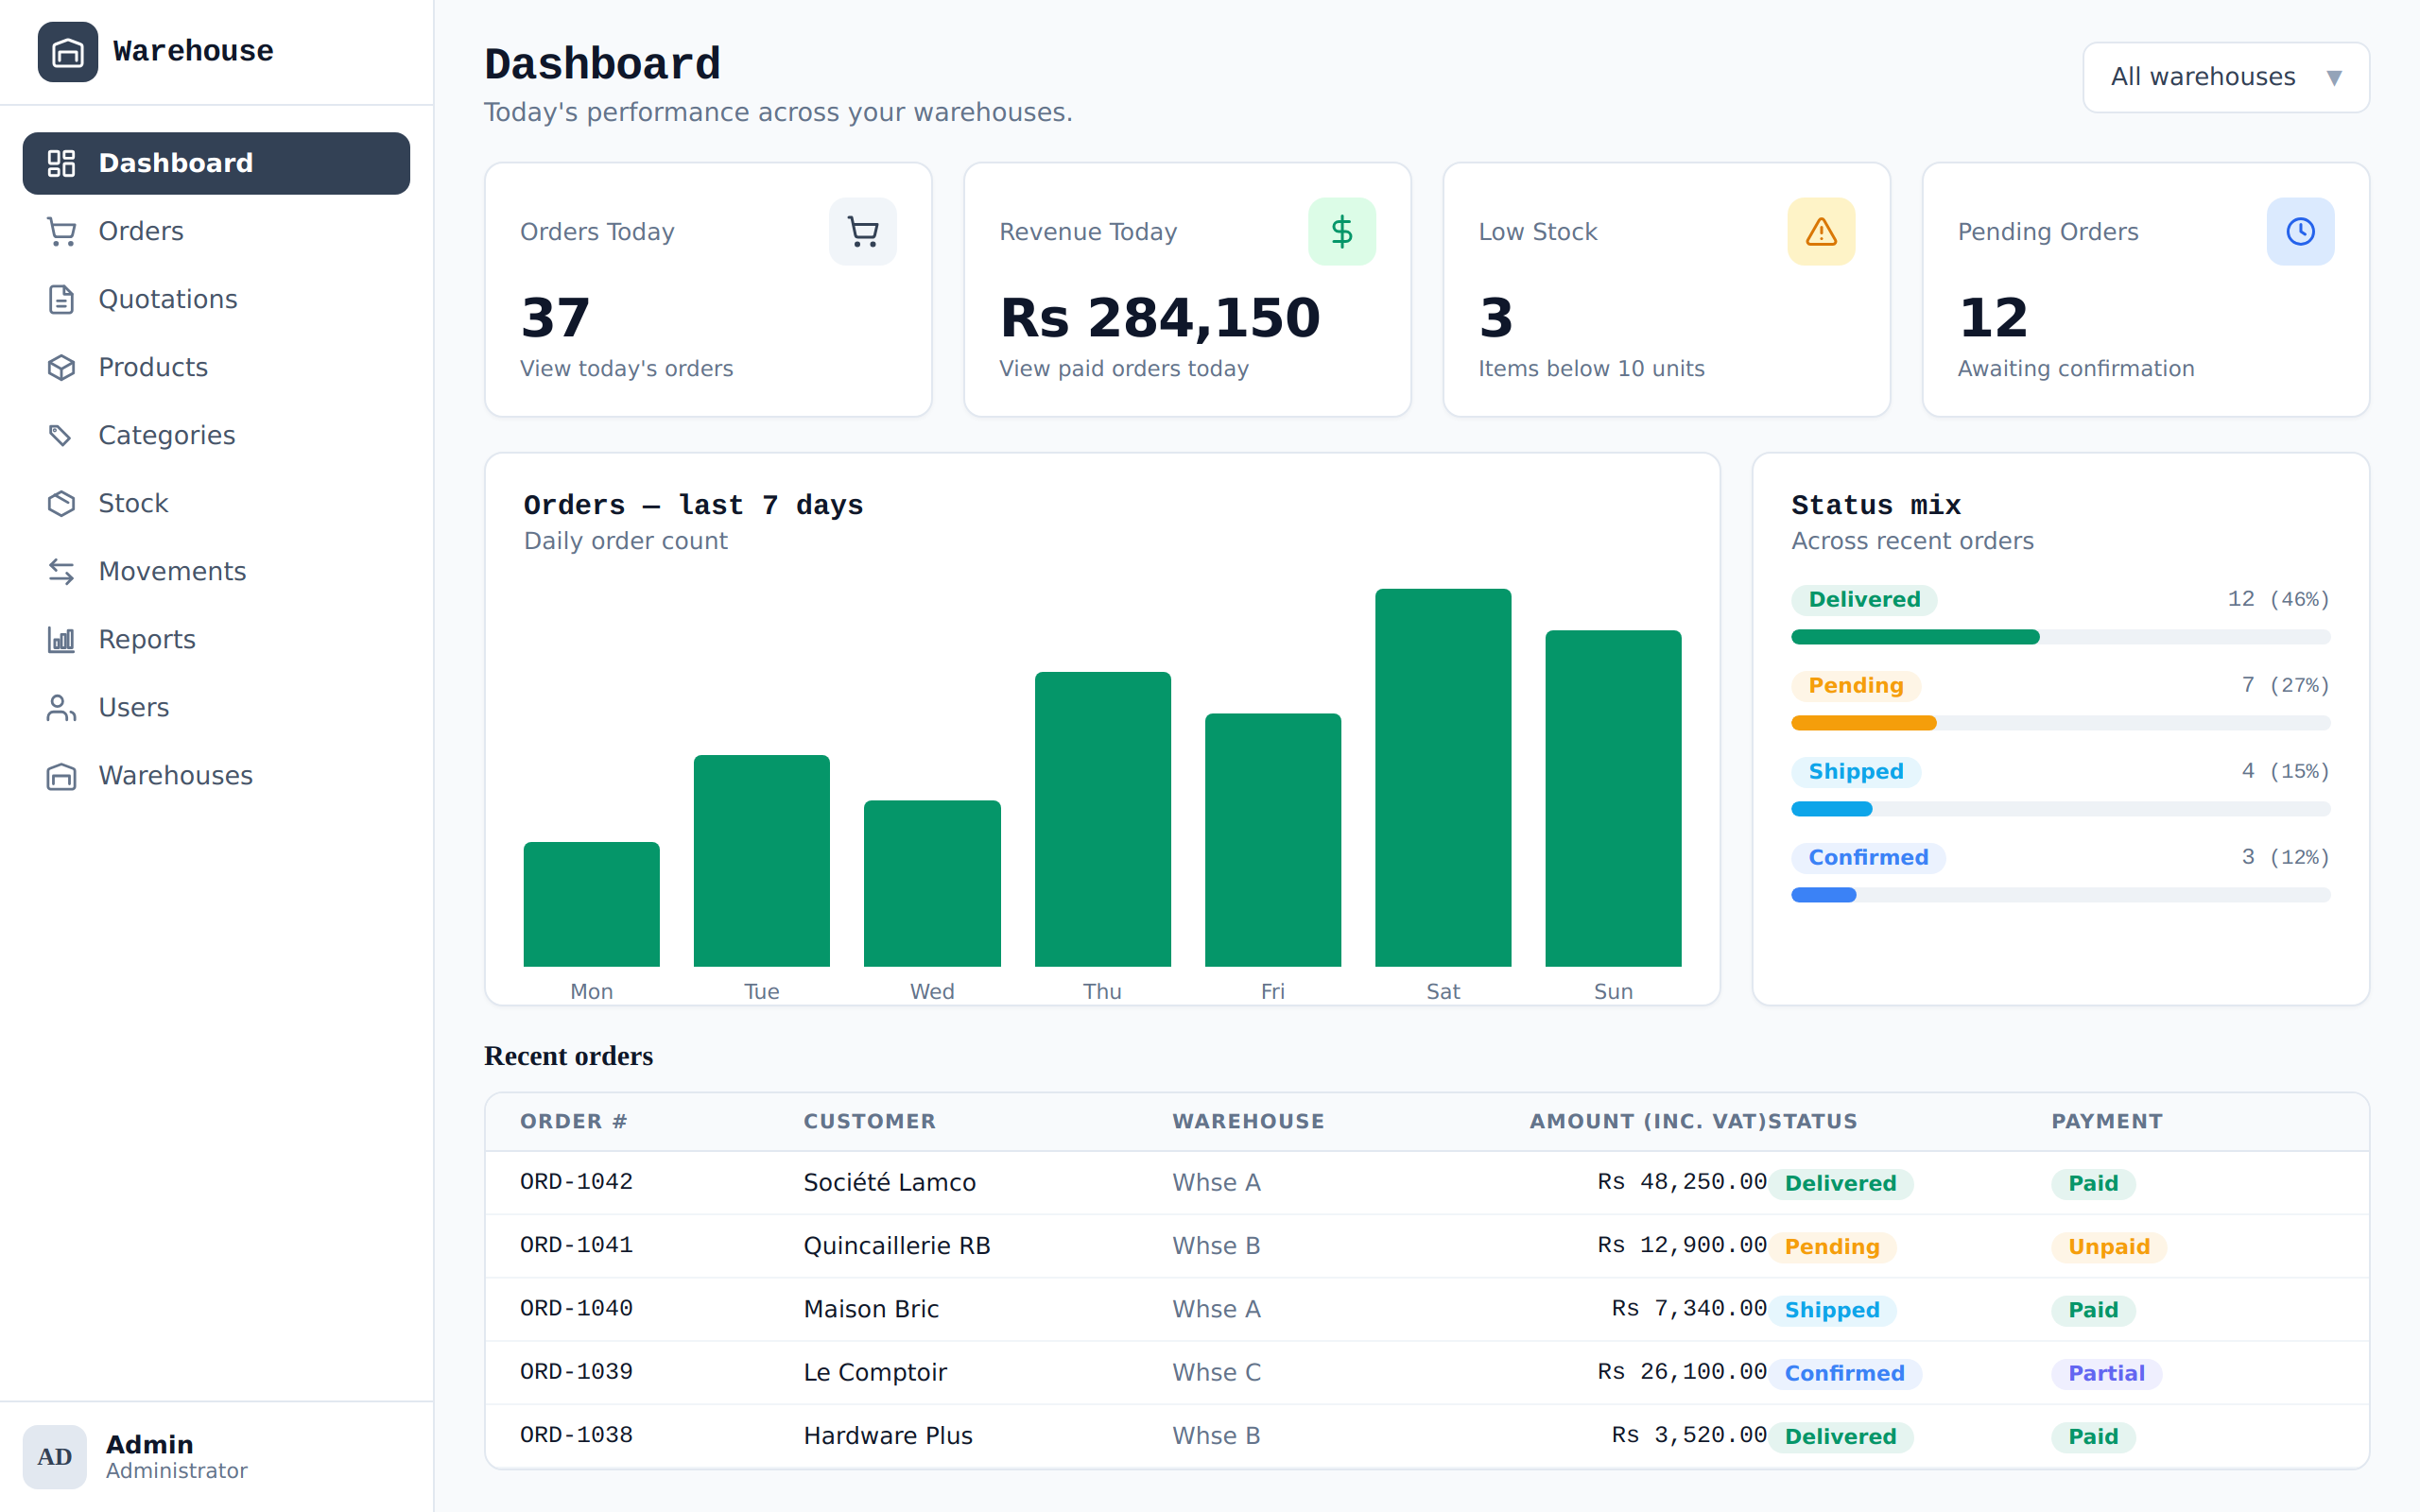2420x1512 pixels.
Task: Go to Orders in the sidebar
Action: point(216,231)
